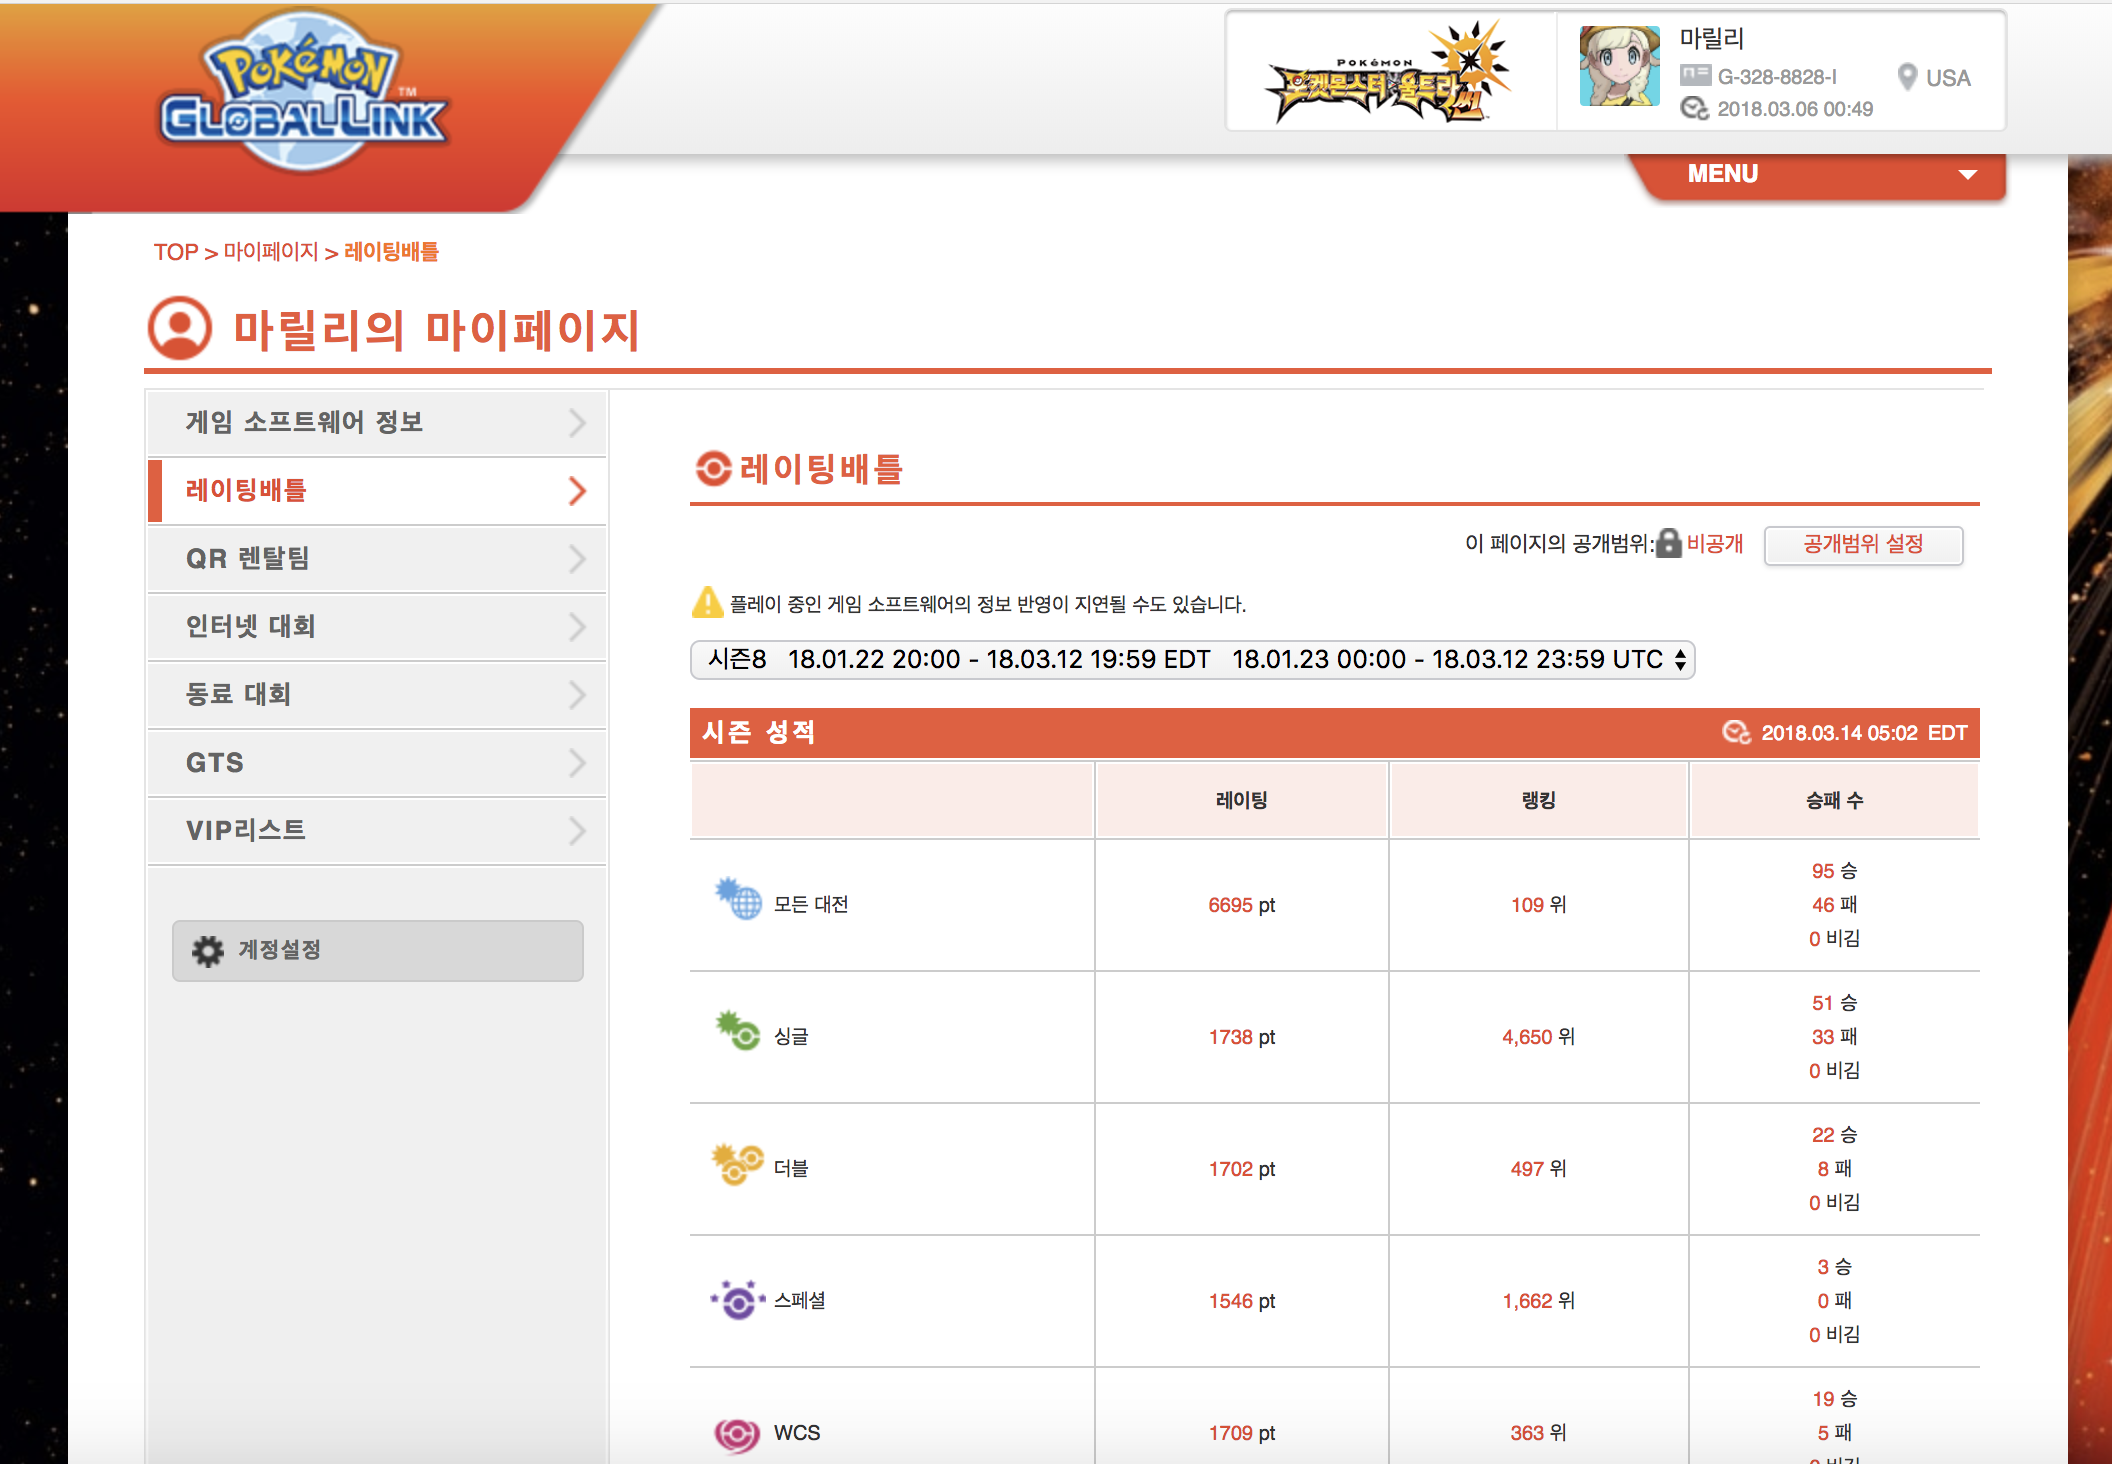
Task: Click the MENU dropdown arrow
Action: (1967, 175)
